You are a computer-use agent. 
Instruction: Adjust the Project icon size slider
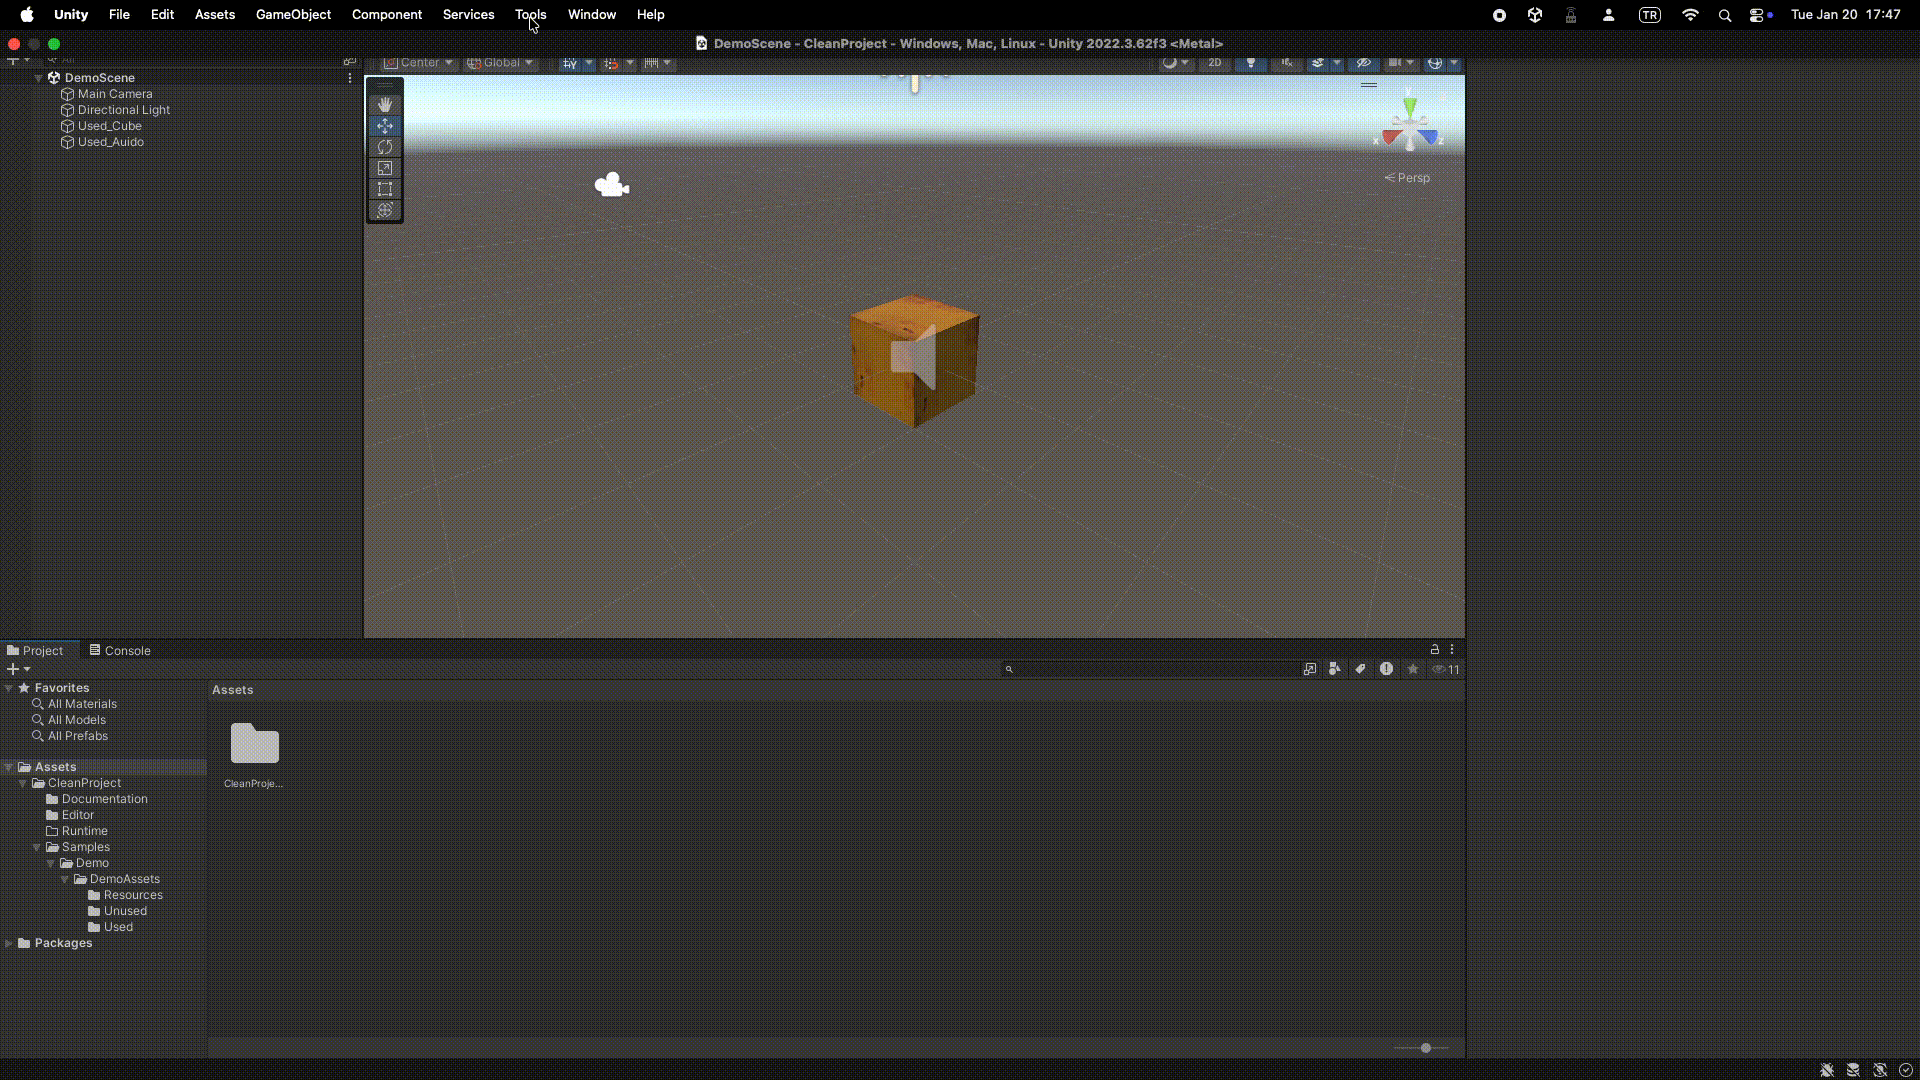click(x=1425, y=1048)
